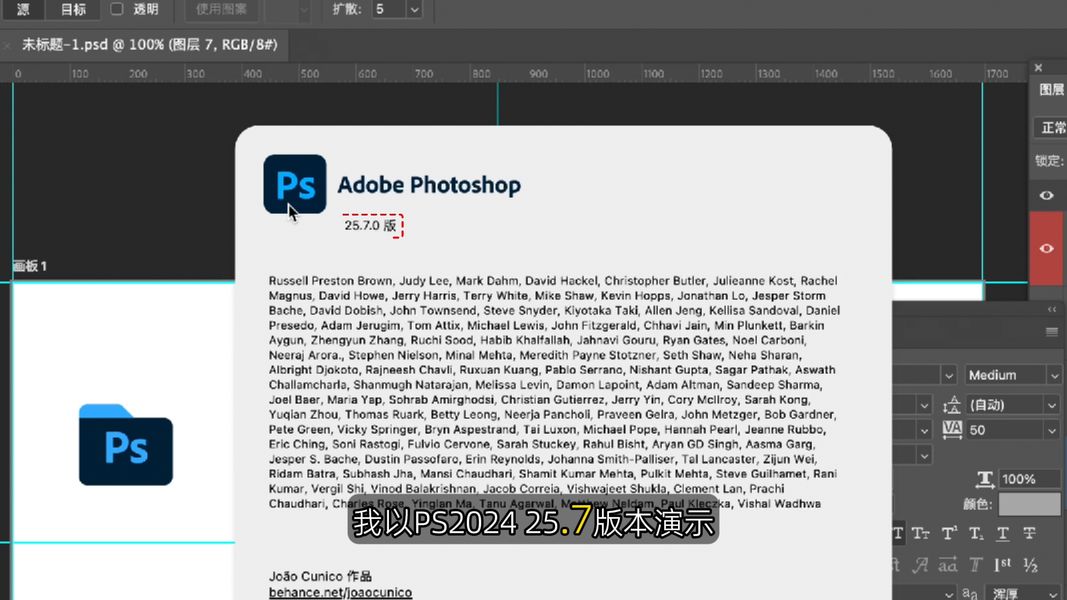Select the 目标 patch mode

(x=73, y=9)
